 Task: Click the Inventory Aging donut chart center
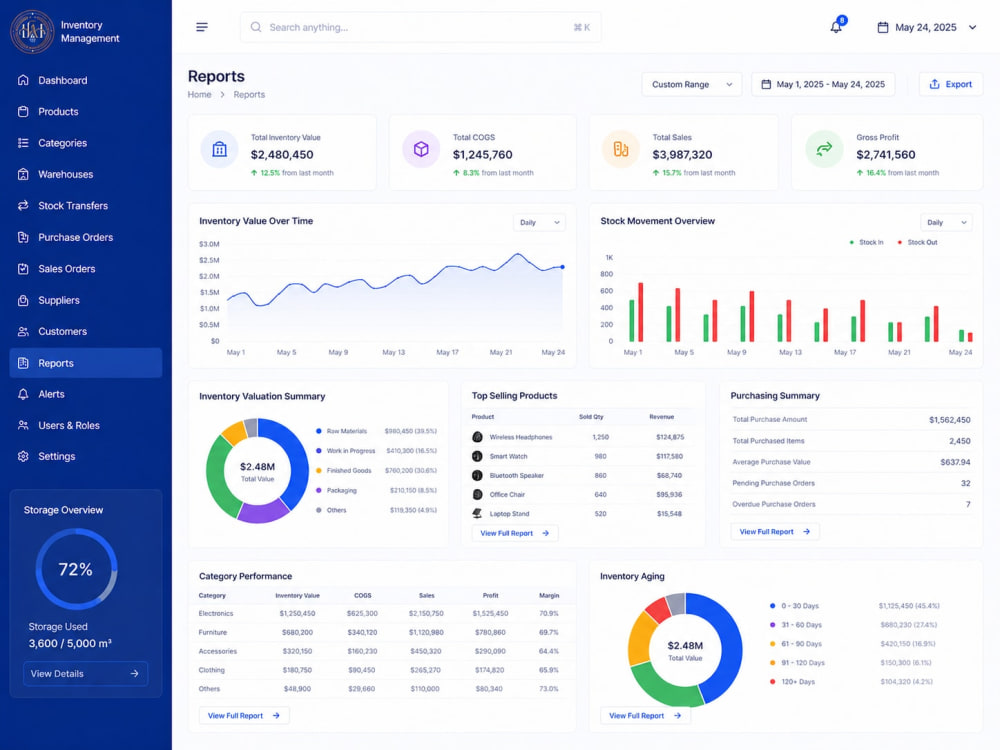(685, 650)
